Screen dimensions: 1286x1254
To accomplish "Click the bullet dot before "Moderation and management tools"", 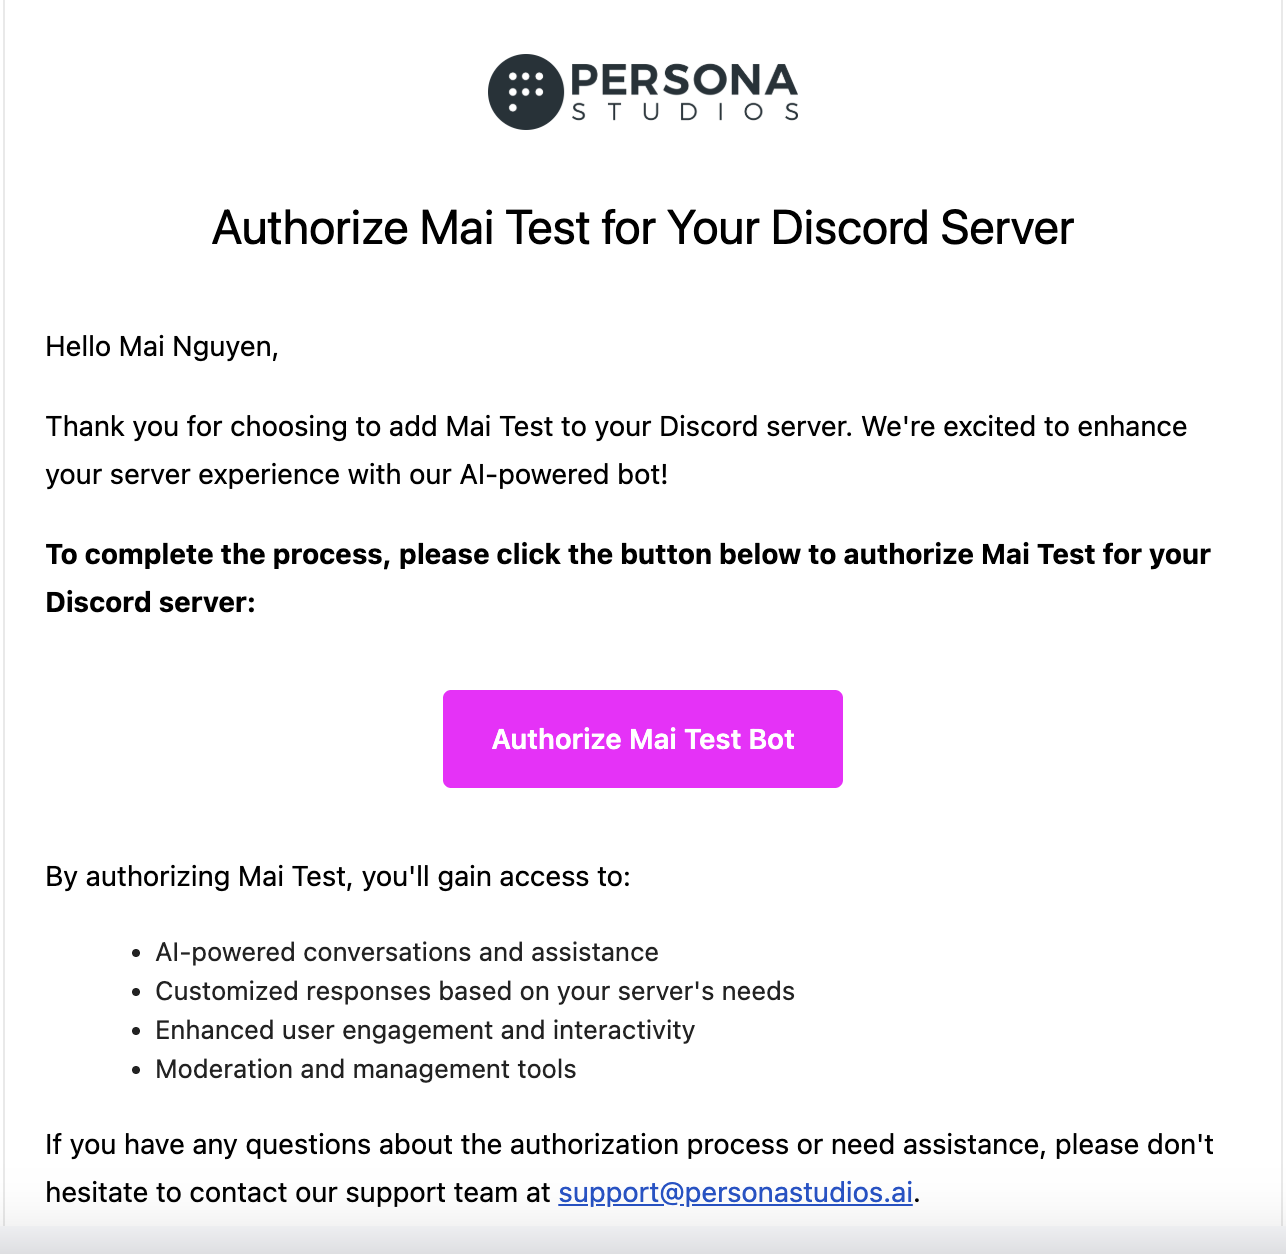I will pos(136,1071).
